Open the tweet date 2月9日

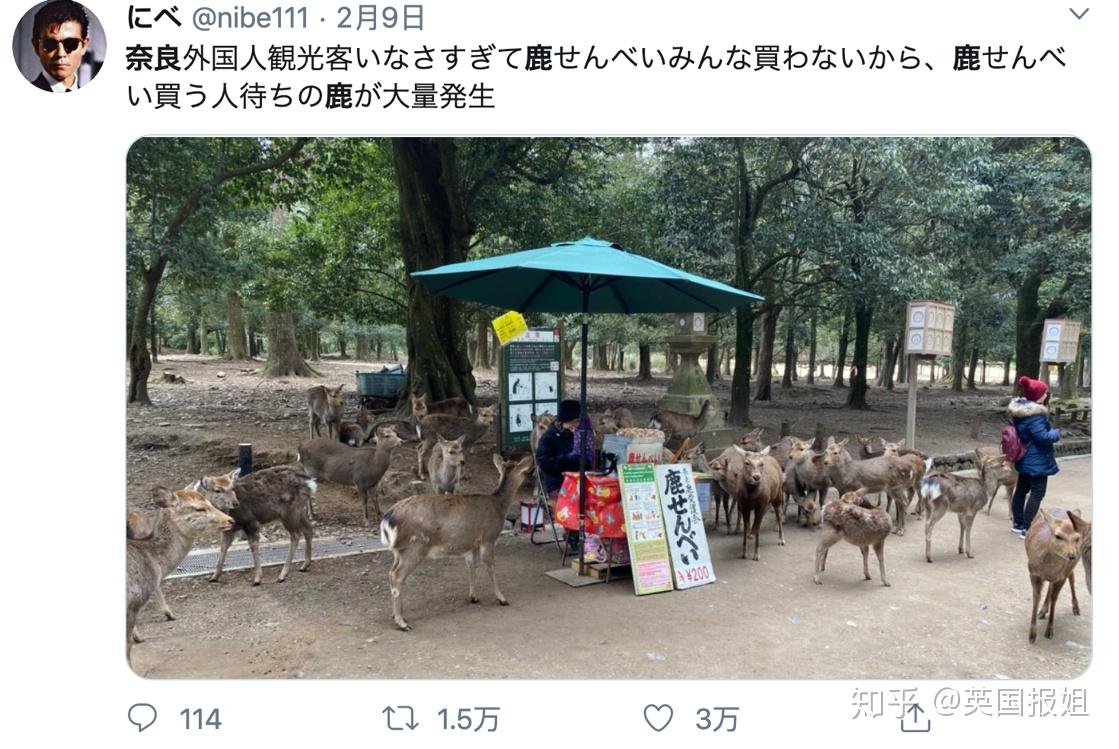point(380,18)
